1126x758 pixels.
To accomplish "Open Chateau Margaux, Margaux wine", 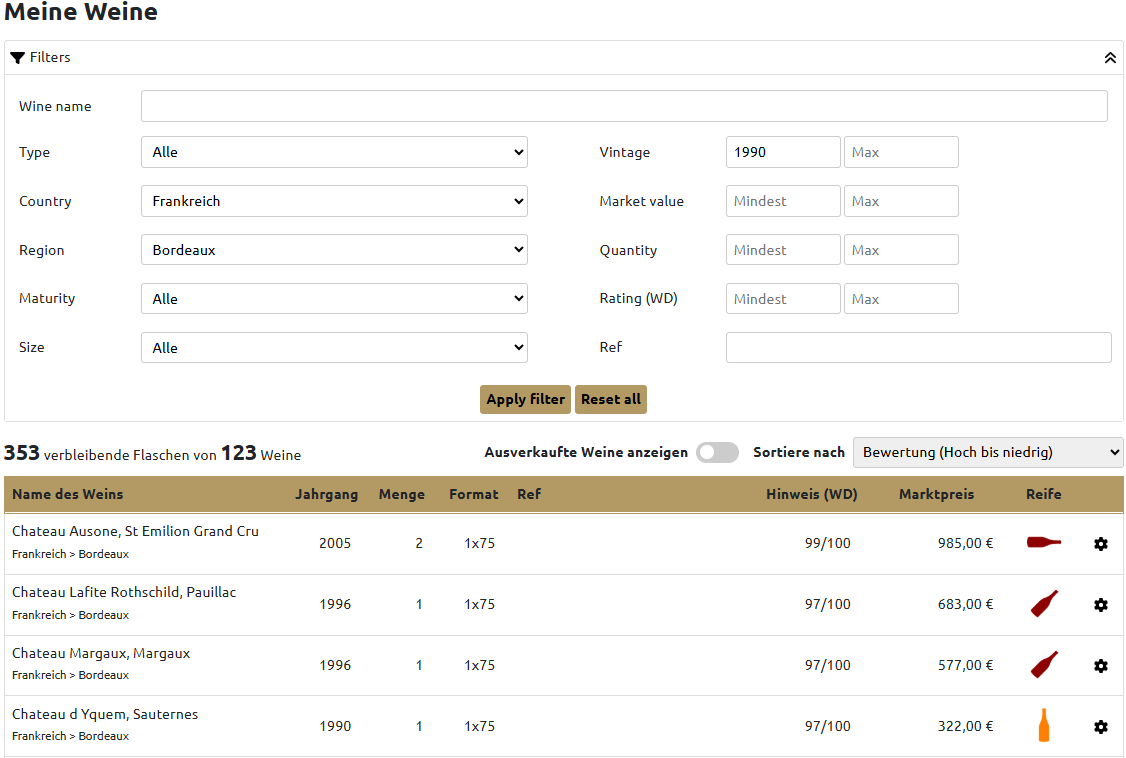I will click(x=101, y=653).
